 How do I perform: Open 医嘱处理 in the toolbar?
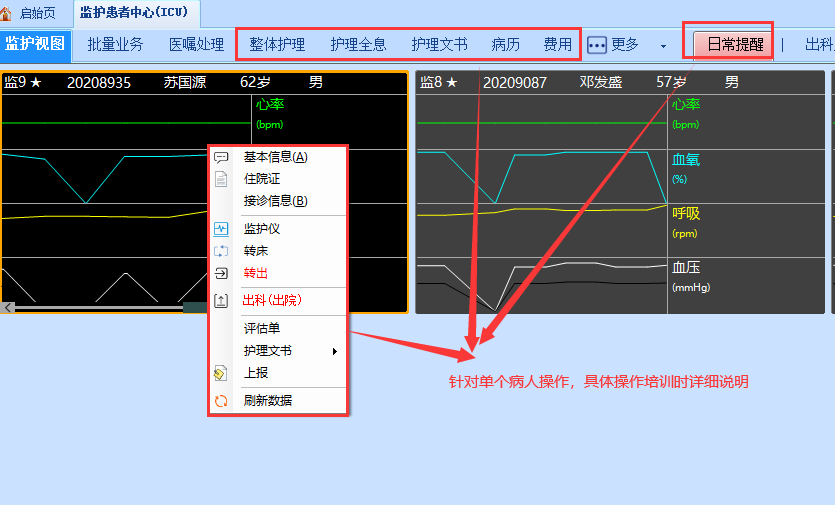(197, 44)
